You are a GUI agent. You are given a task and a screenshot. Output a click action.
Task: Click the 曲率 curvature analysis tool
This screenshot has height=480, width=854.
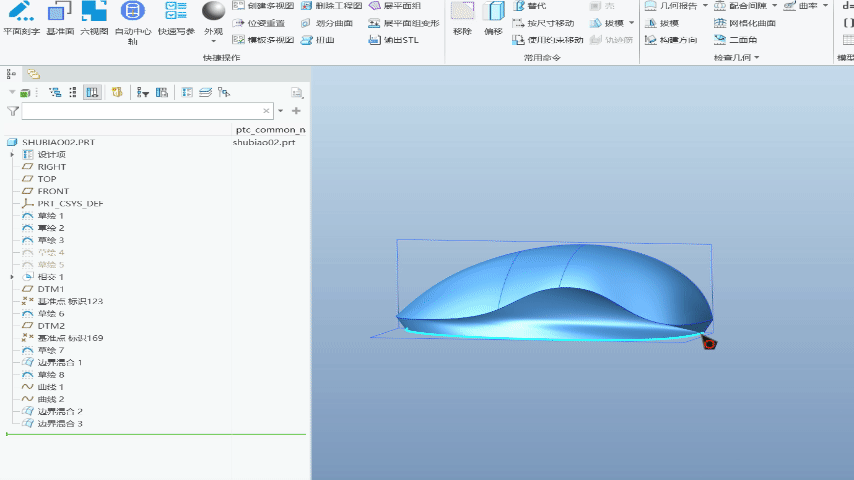[x=801, y=6]
